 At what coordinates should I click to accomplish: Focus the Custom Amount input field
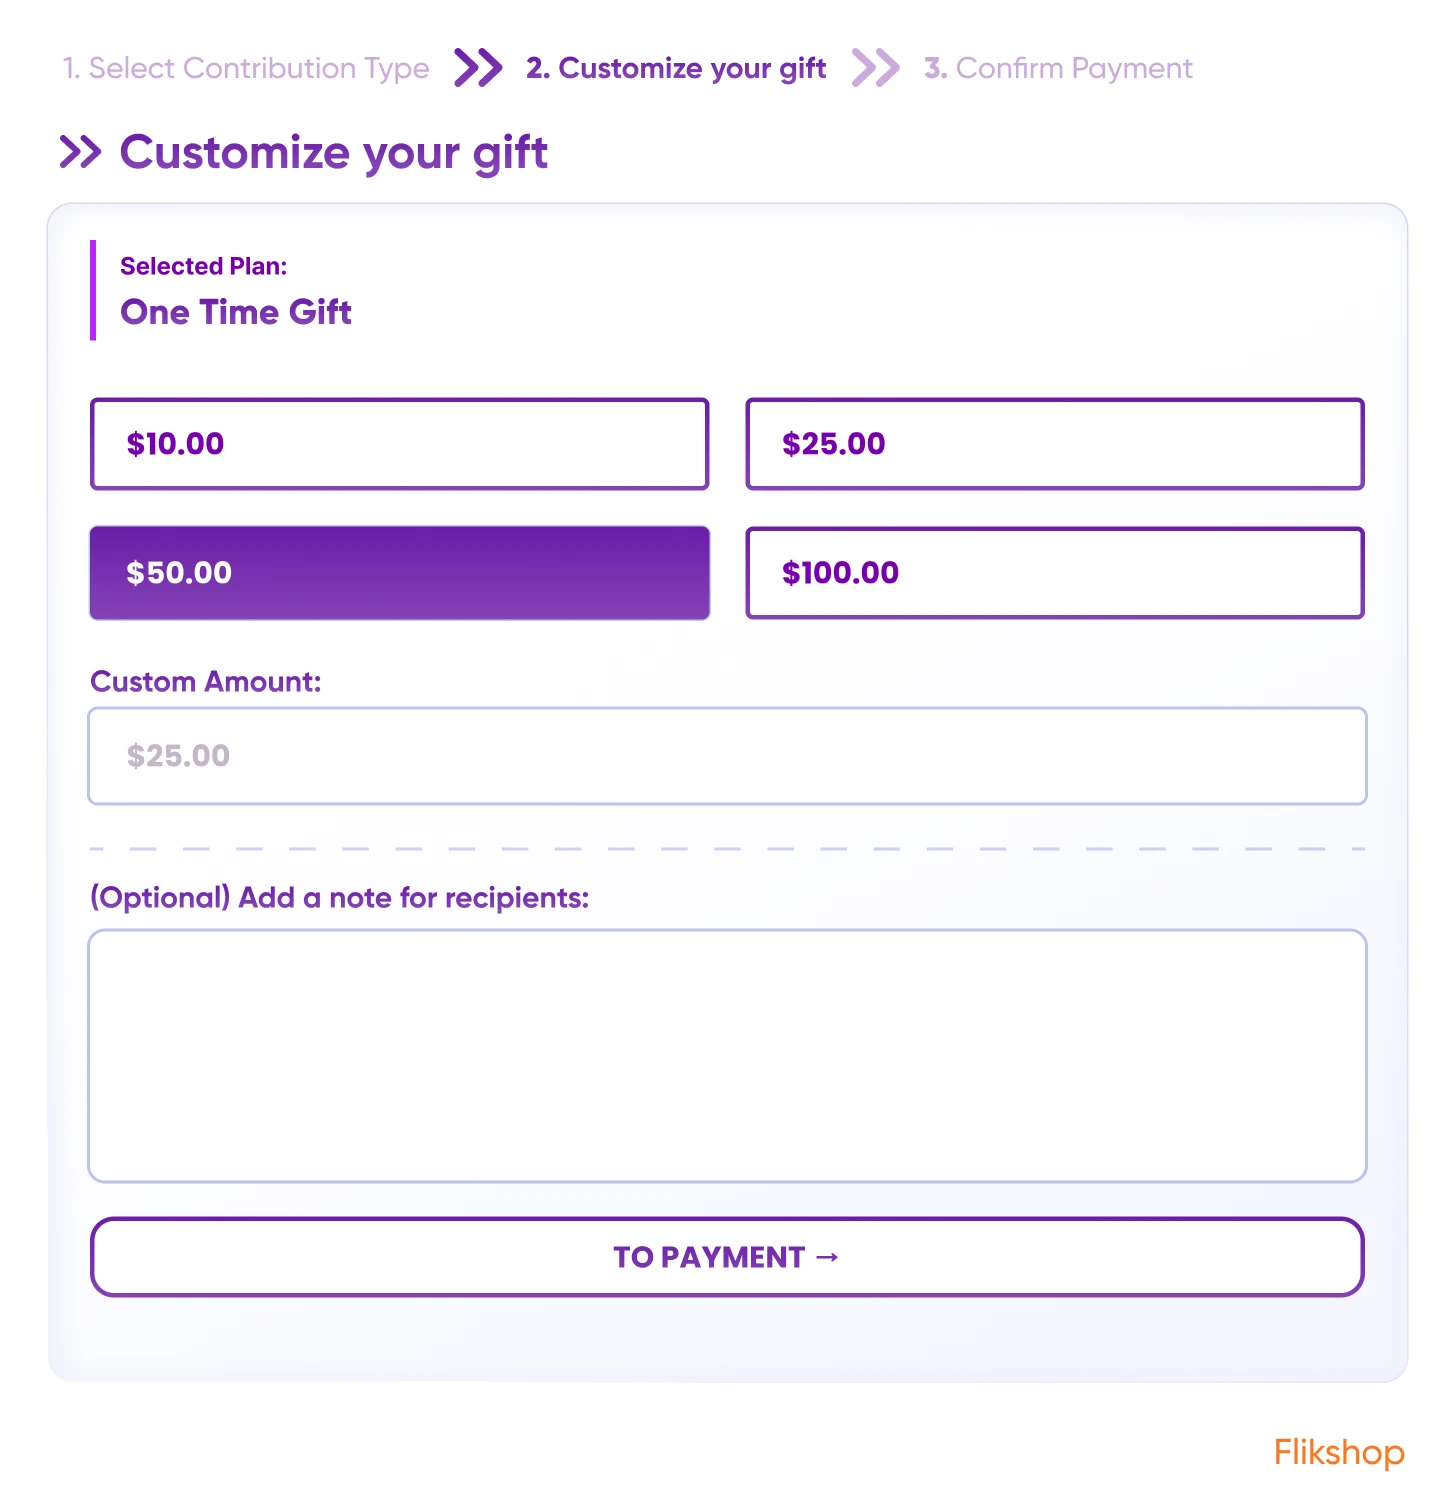pos(727,756)
